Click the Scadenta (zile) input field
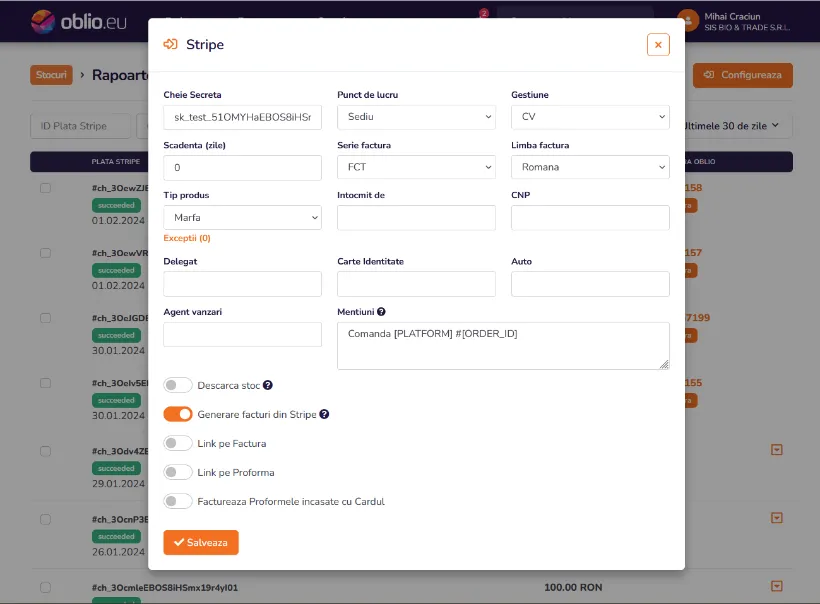Image resolution: width=820 pixels, height=604 pixels. [x=242, y=167]
